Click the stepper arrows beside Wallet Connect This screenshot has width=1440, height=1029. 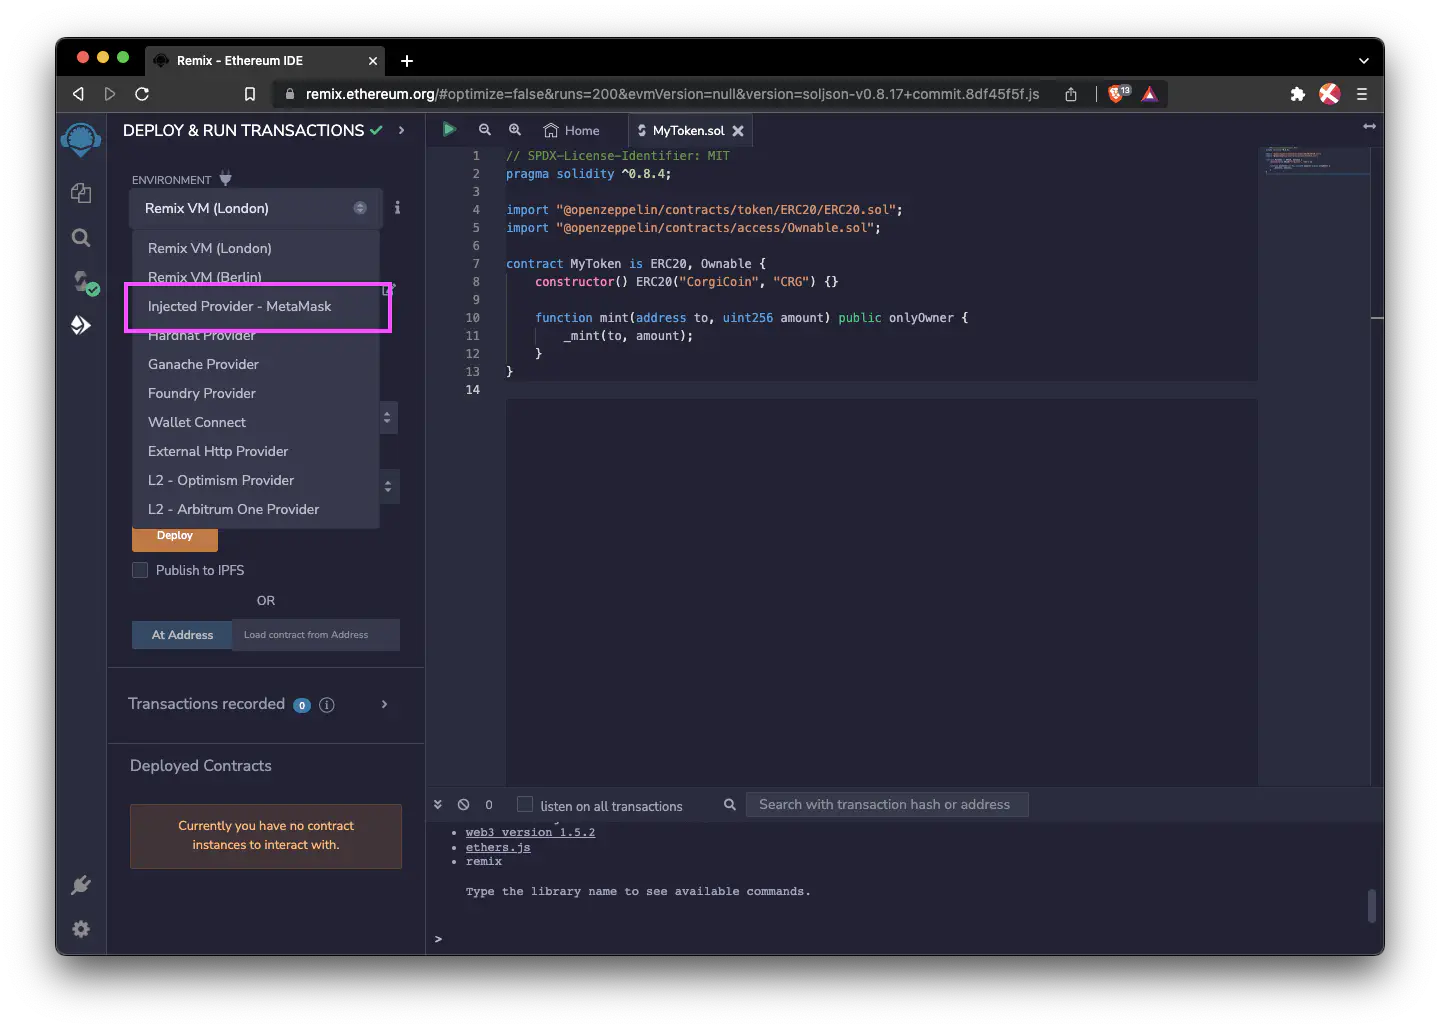pos(388,418)
